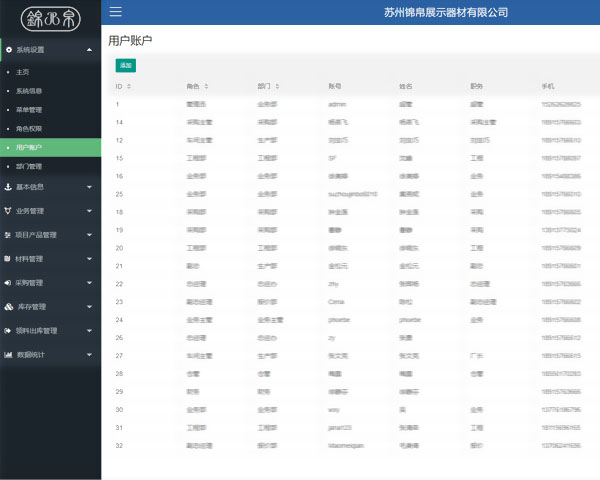Toggle the hamburger sidebar menu icon
600x480 pixels.
116,12
